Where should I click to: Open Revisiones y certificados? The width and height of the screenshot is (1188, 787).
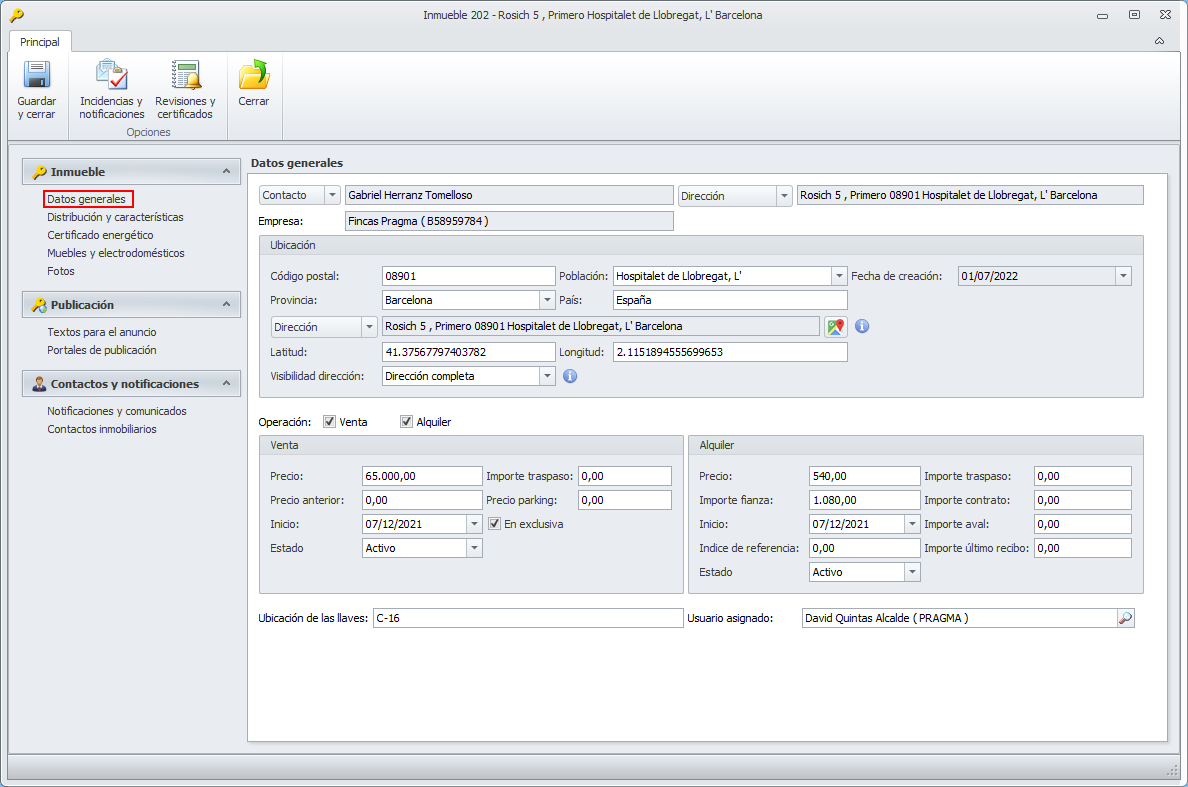point(185,76)
